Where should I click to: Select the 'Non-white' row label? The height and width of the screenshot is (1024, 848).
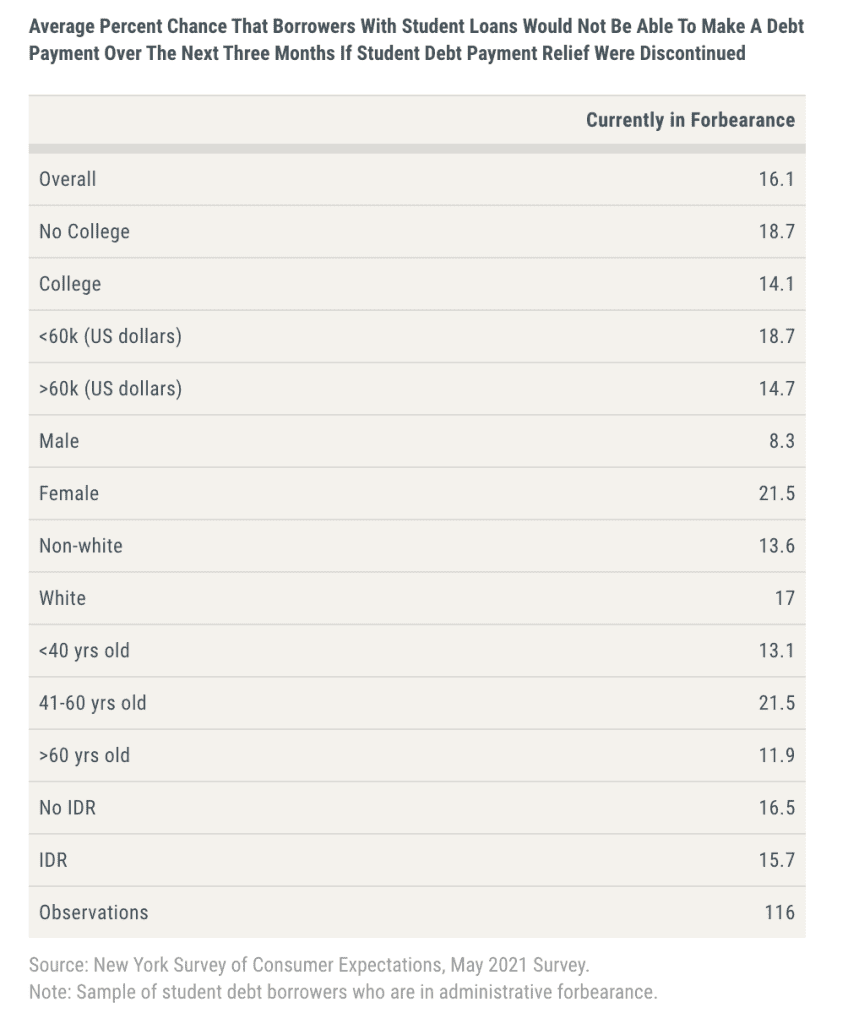[x=81, y=546]
